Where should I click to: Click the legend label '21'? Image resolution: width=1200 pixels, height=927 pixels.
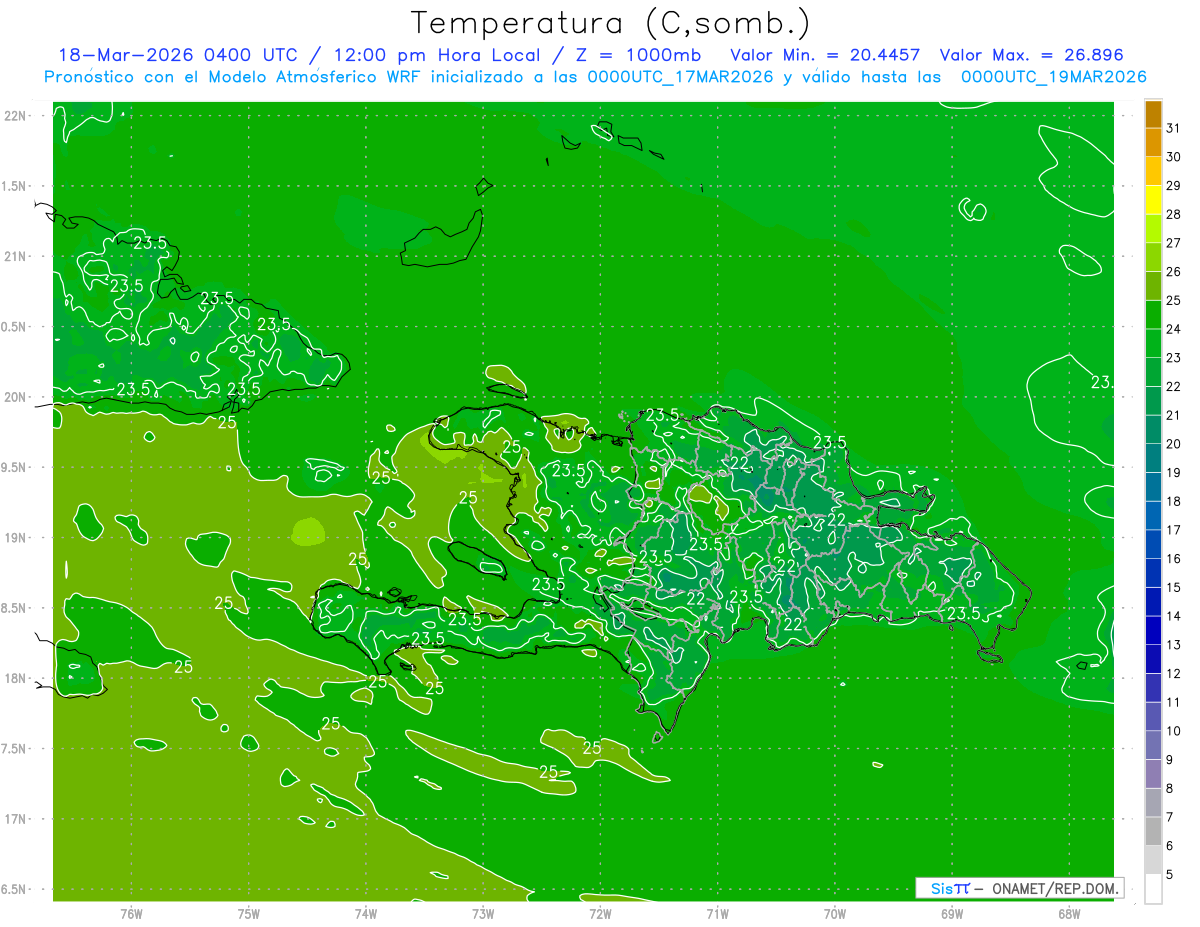tap(1174, 415)
